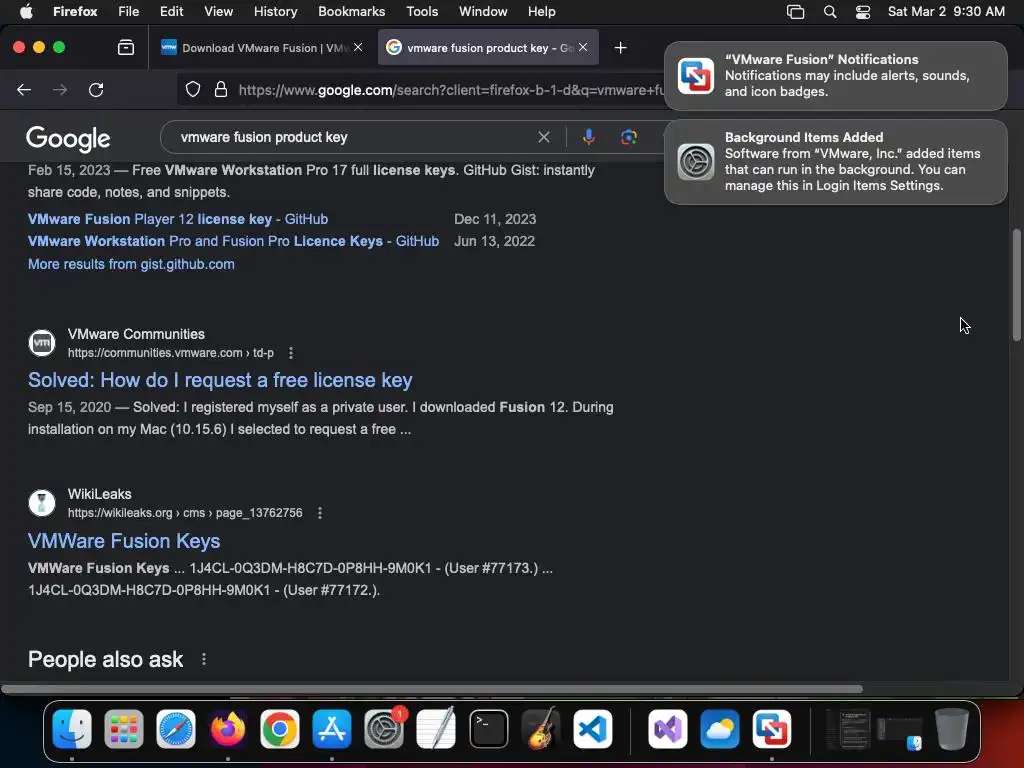Open the VMWare Fusion Keys result

pos(124,541)
